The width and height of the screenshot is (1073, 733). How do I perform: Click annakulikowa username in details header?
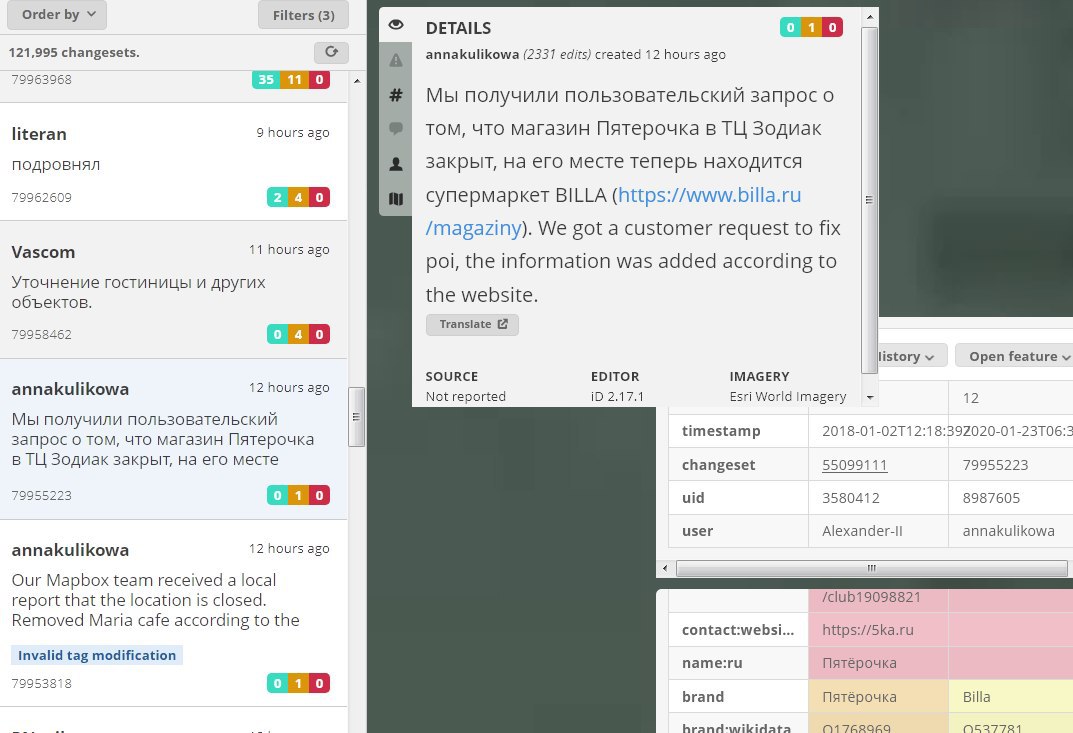coord(472,55)
